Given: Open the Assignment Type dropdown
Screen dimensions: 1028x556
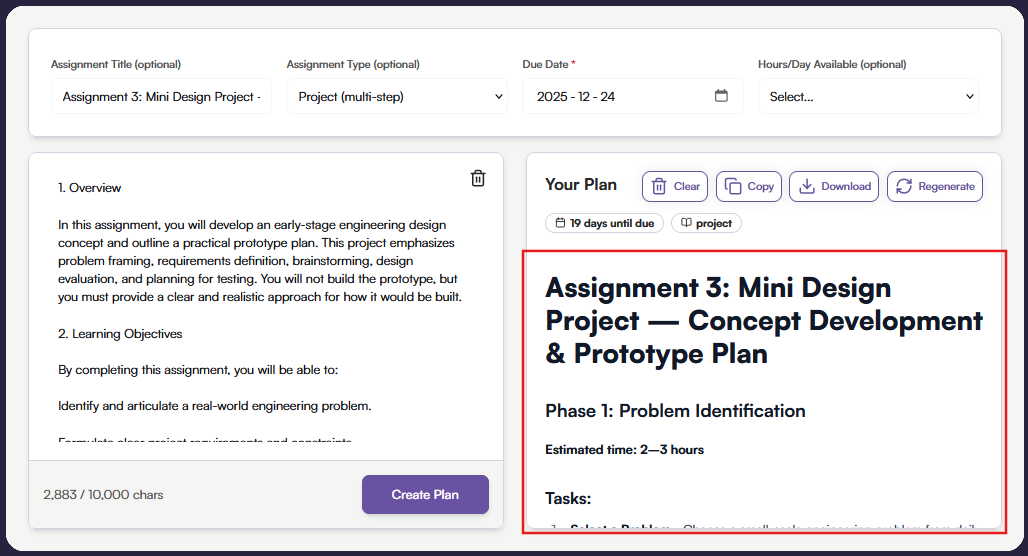Looking at the screenshot, I should tap(397, 96).
